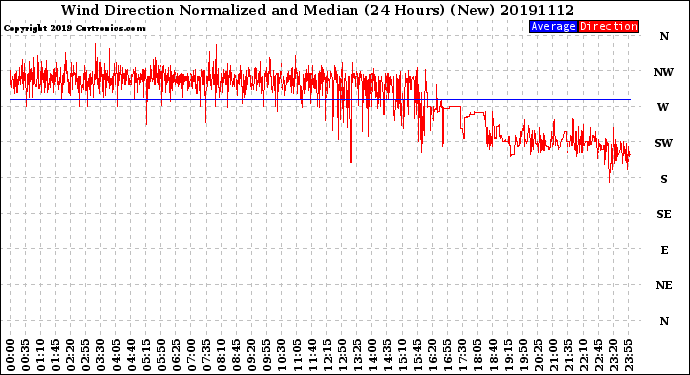The image size is (690, 375).
Task: Click the 09:55 time label
Action: pyautogui.click(x=267, y=355)
